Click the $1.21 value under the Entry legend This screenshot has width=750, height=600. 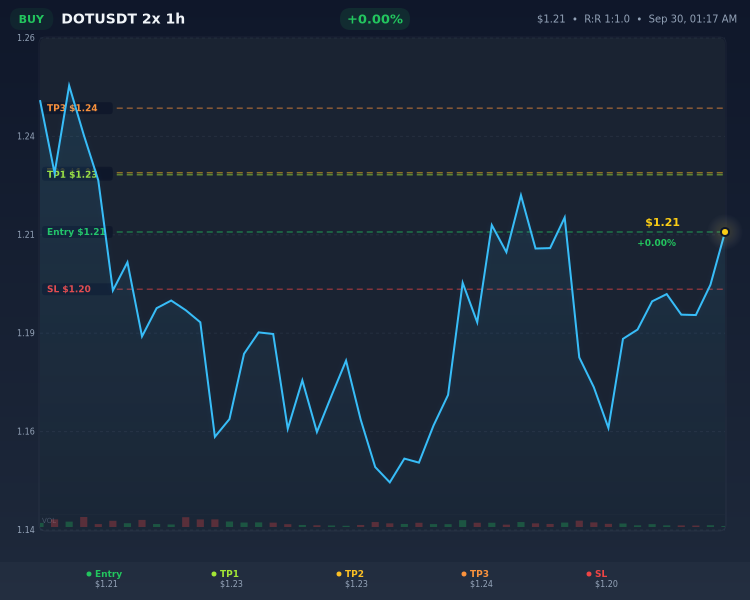pos(106,584)
